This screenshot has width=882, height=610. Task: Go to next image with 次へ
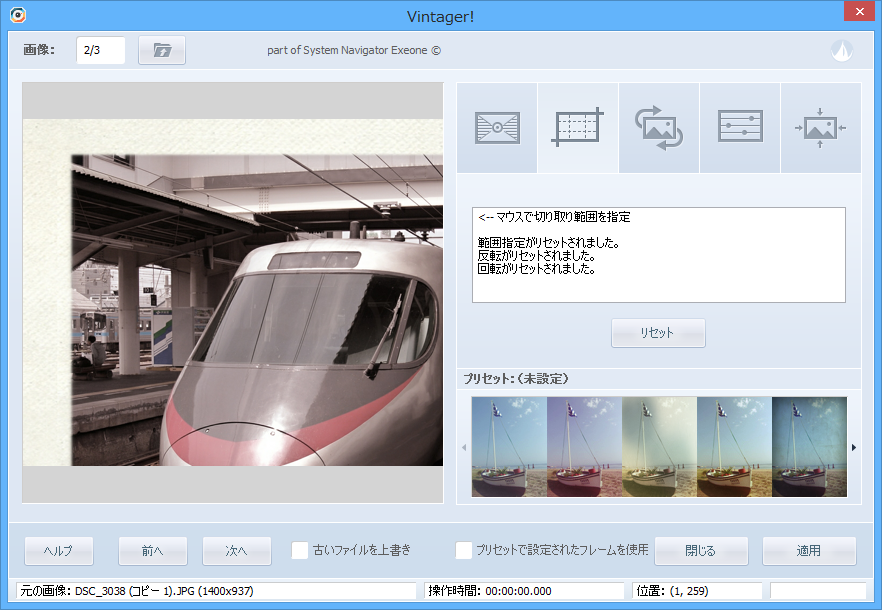237,550
